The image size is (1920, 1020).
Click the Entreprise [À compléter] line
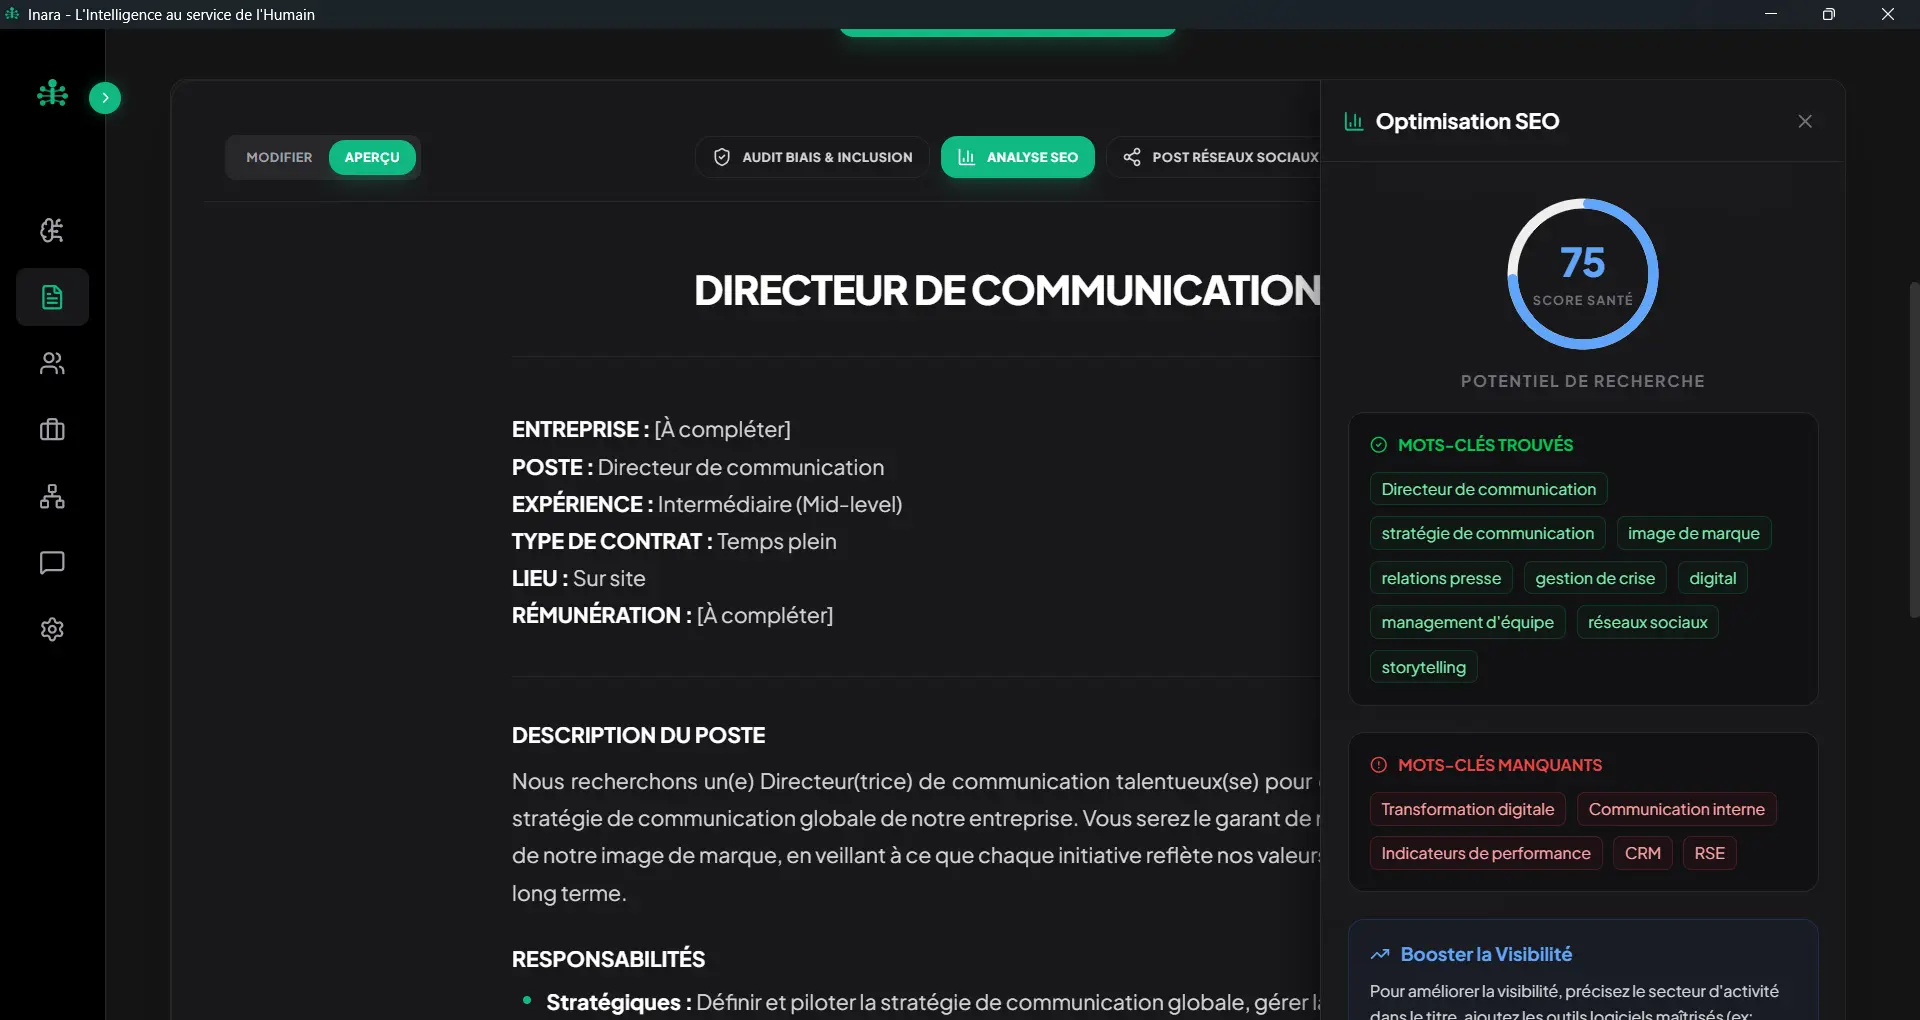coord(651,429)
